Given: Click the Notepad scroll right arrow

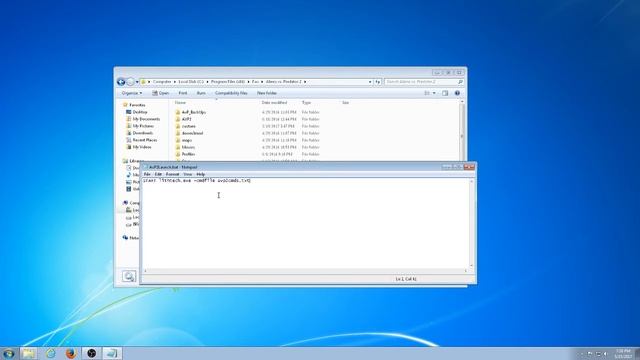Looking at the screenshot, I should [465, 271].
